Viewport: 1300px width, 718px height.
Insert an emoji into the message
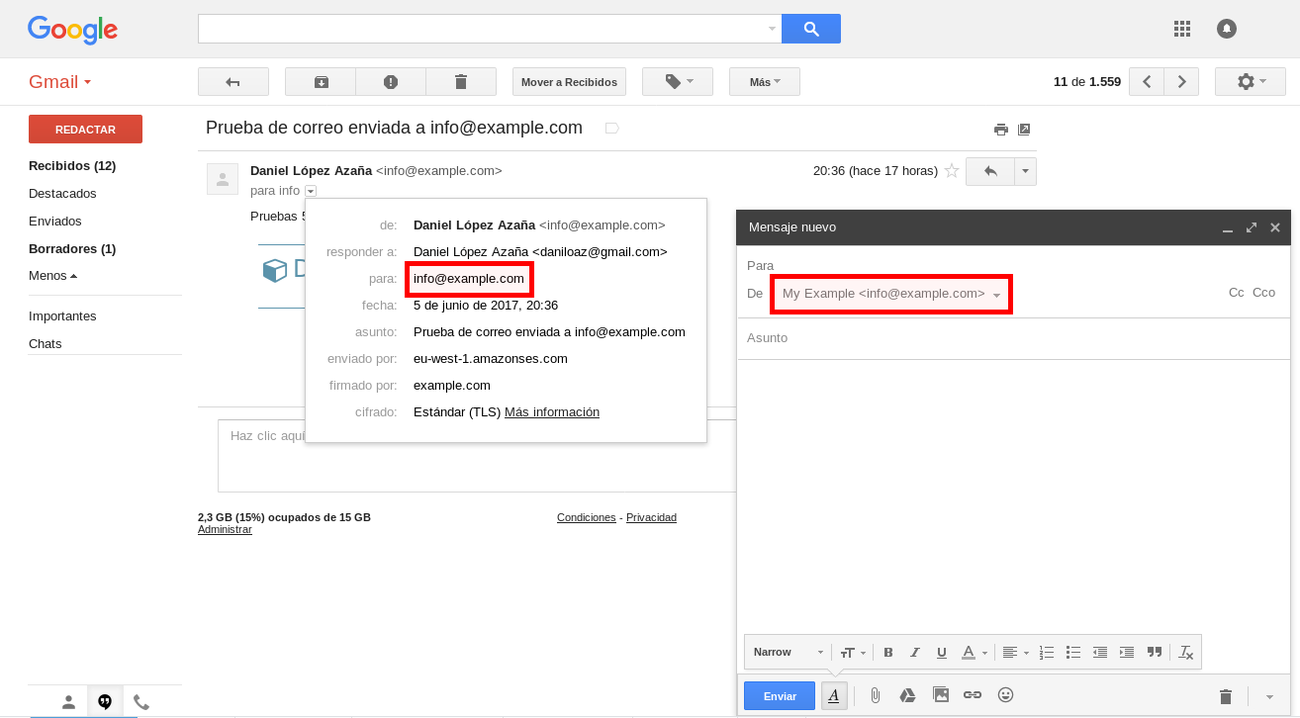(x=1005, y=694)
